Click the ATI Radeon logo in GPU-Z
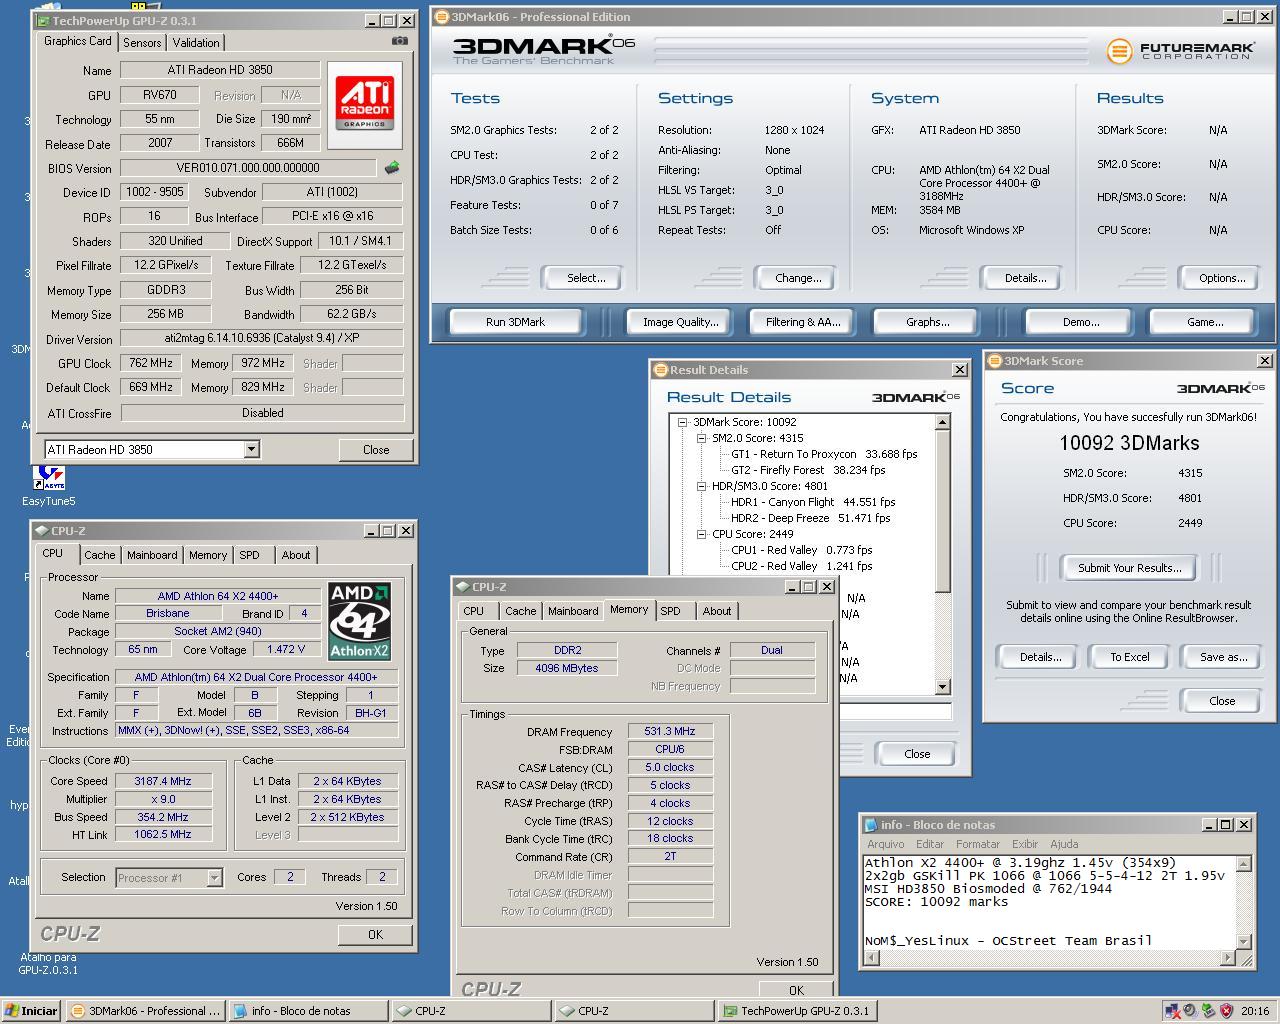 tap(364, 104)
